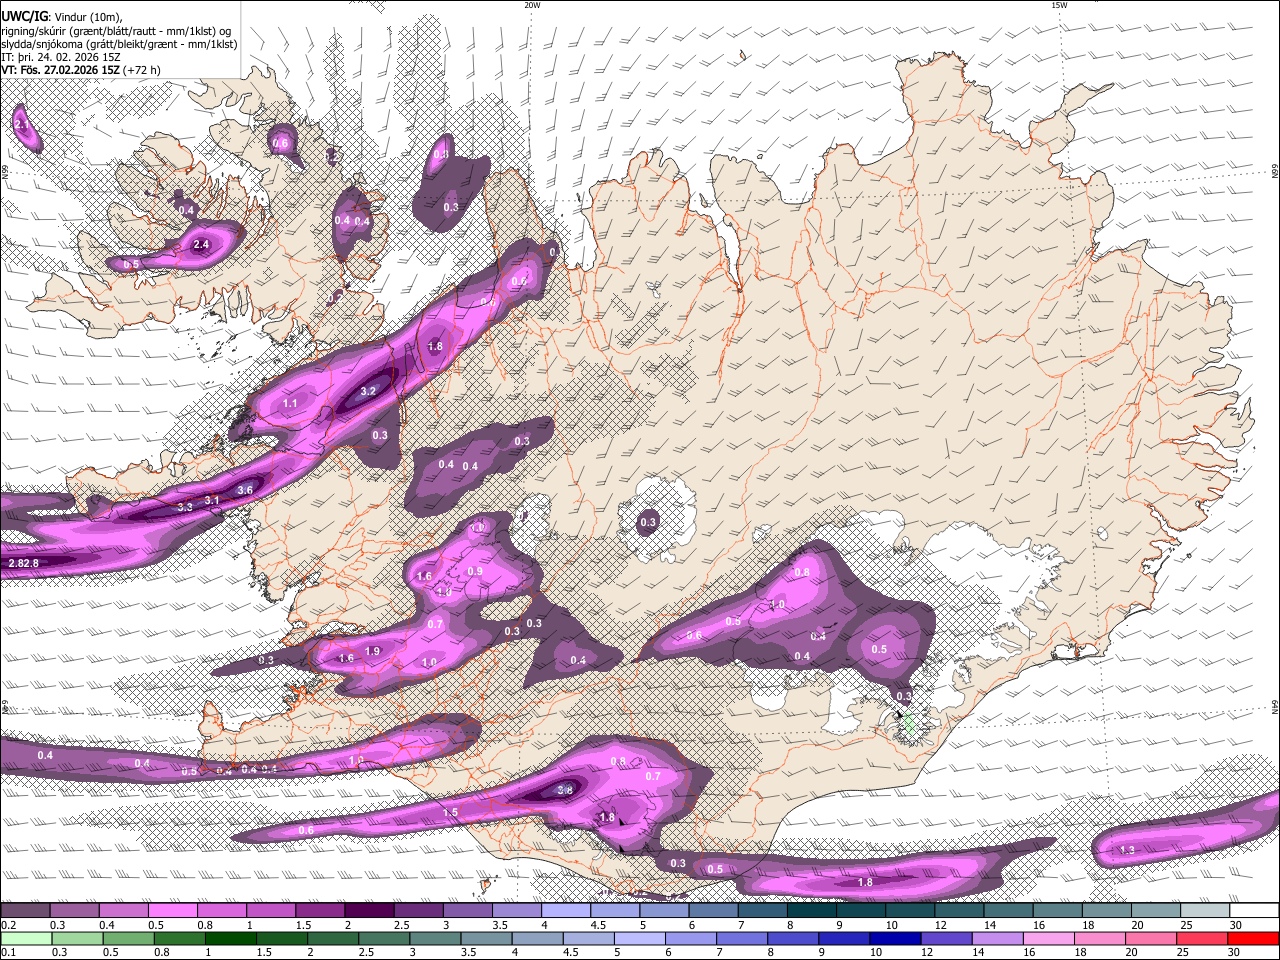Click the 3.6 precipitation value on the map
The image size is (1280, 960).
coord(245,490)
